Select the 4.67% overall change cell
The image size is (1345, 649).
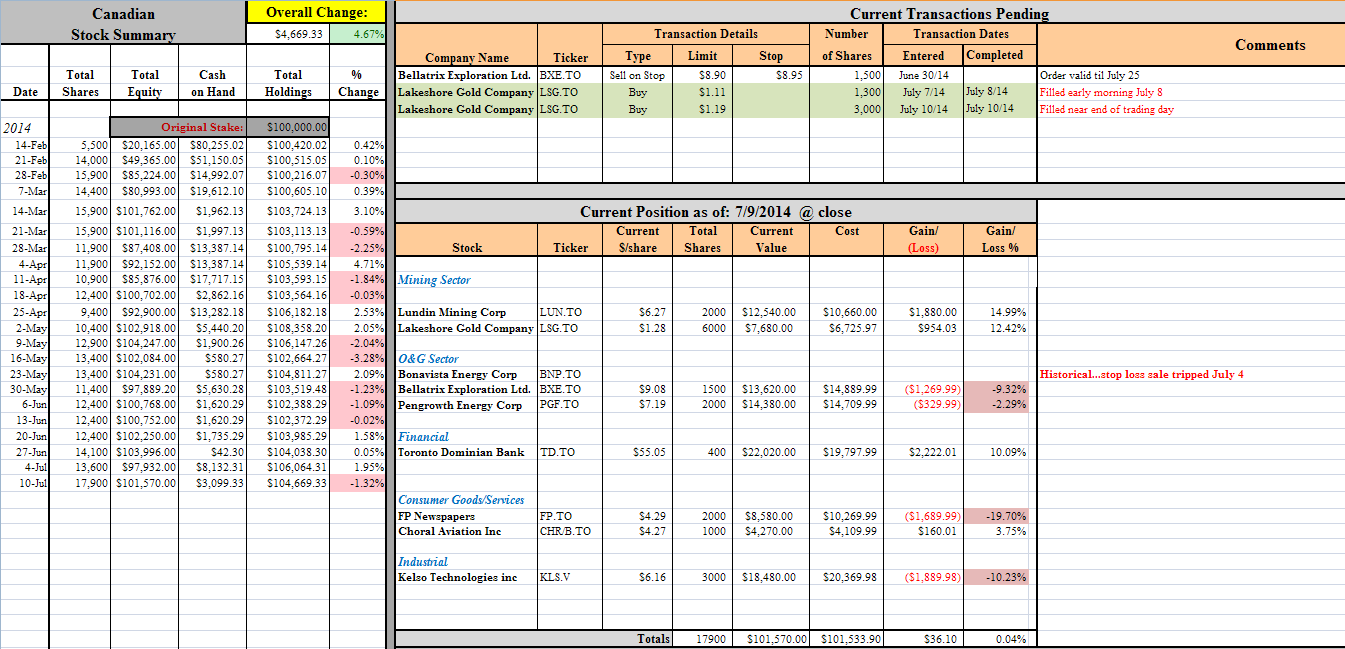356,34
